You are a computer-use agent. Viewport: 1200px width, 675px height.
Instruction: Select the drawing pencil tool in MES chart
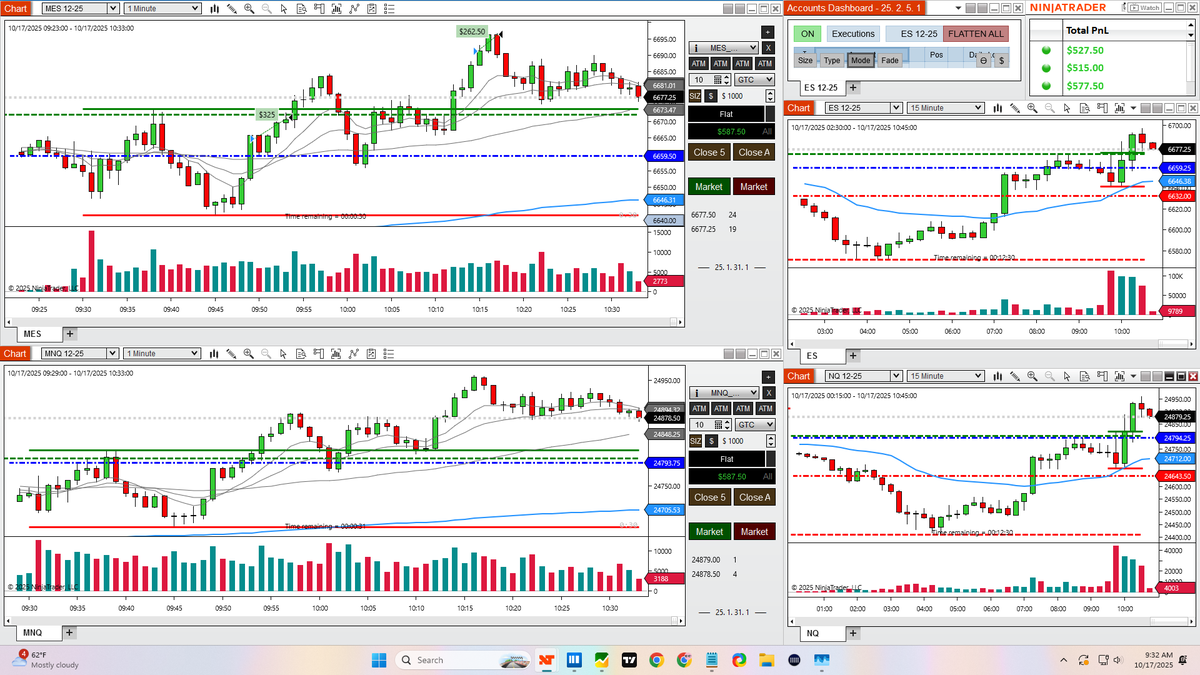point(231,8)
